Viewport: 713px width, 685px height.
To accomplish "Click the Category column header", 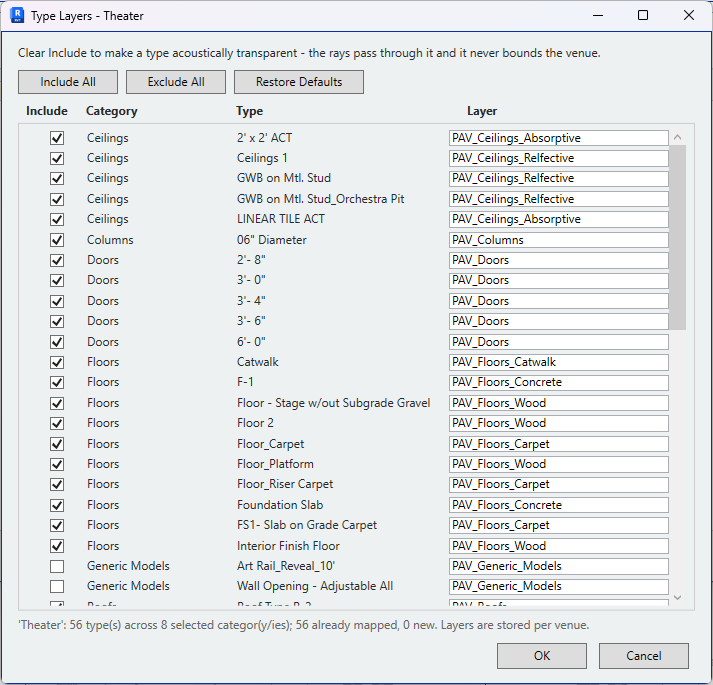I will (x=111, y=111).
